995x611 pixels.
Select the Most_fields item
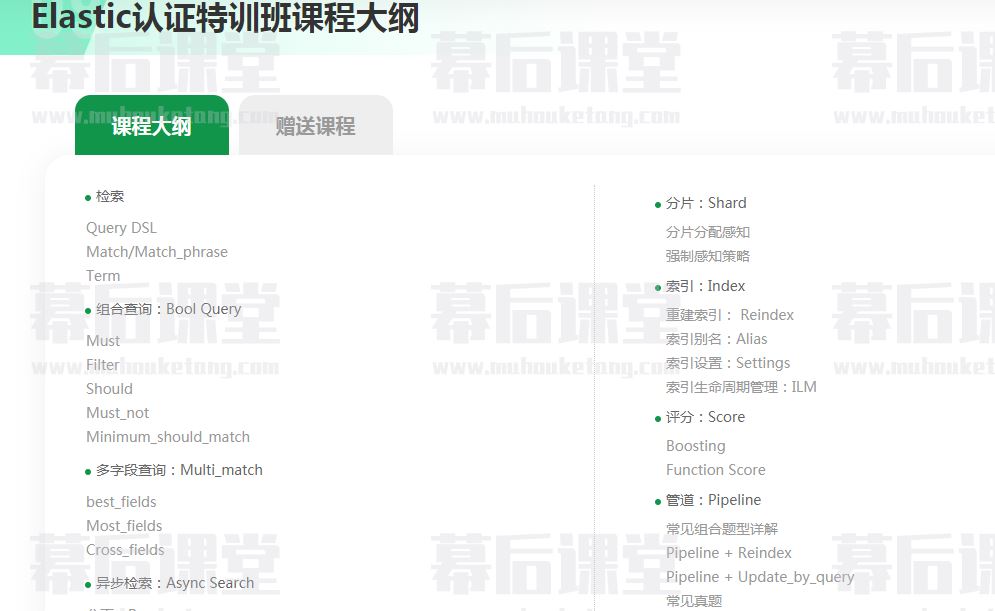[124, 526]
